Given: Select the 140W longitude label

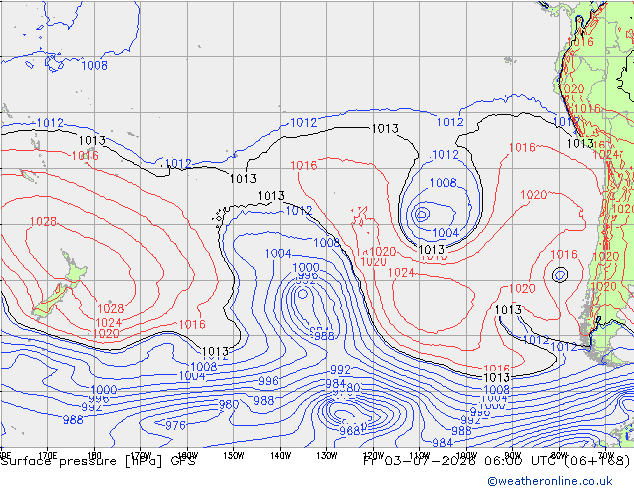Looking at the screenshot, I should point(280,456).
